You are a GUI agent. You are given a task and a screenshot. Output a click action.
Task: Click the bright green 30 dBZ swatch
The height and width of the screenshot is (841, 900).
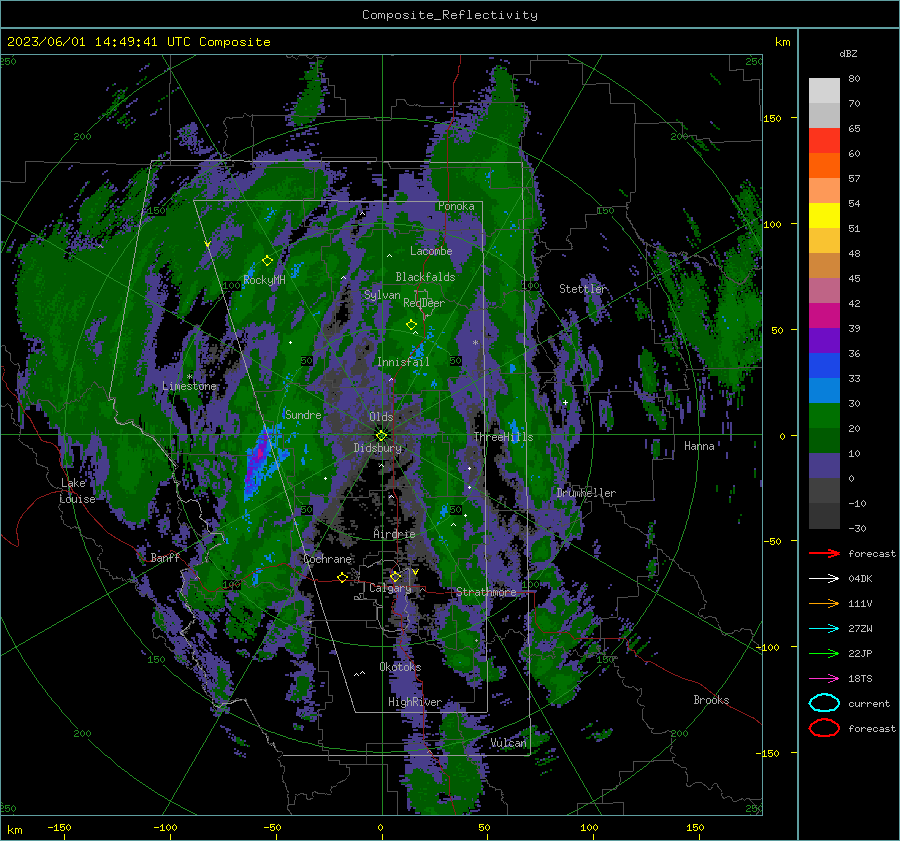point(824,416)
